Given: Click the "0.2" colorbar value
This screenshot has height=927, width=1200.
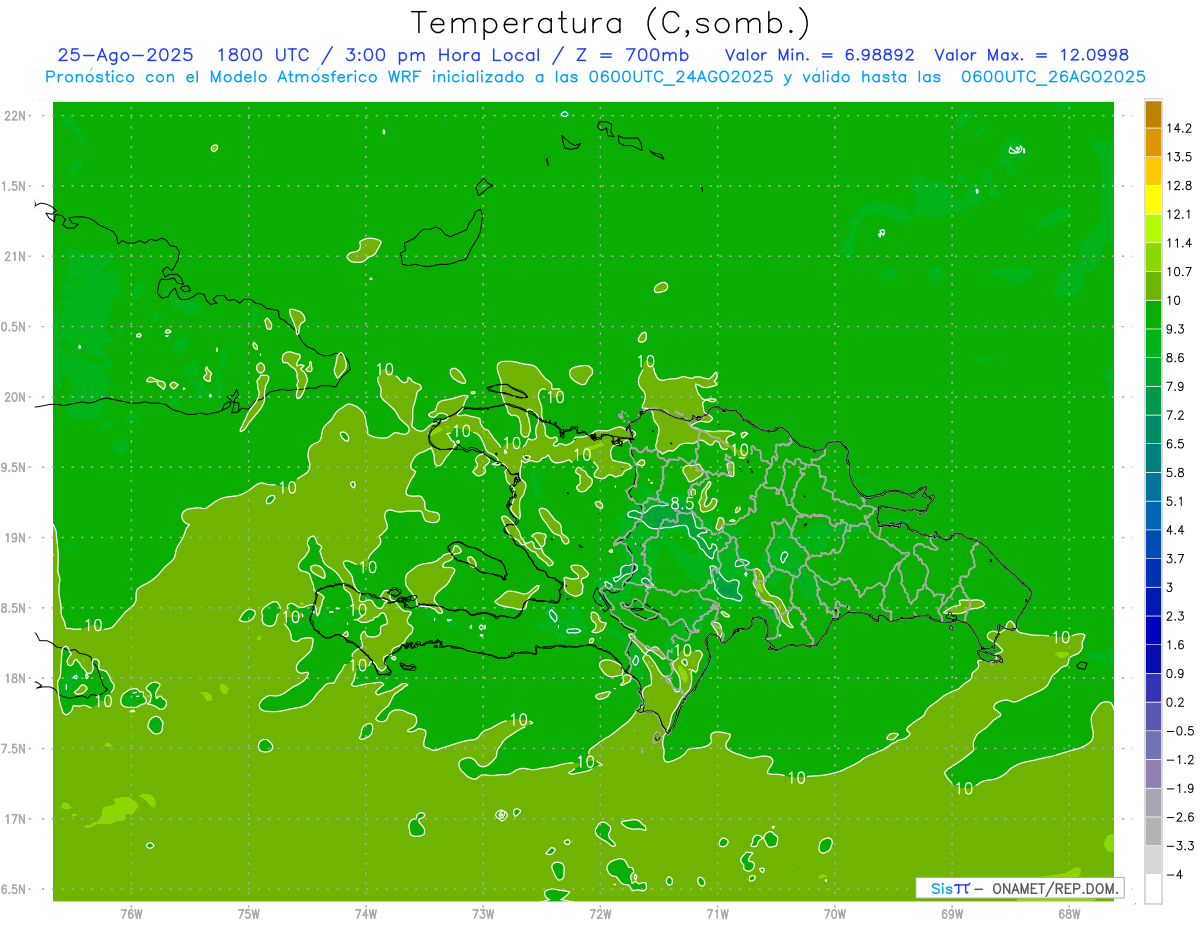Looking at the screenshot, I should pyautogui.click(x=1175, y=702).
